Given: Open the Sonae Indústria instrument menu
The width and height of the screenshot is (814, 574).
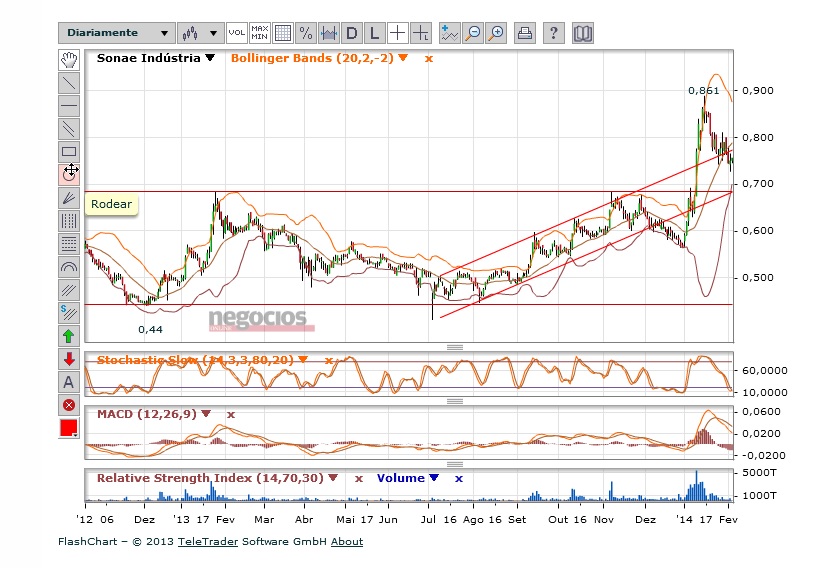Looking at the screenshot, I should pos(210,58).
